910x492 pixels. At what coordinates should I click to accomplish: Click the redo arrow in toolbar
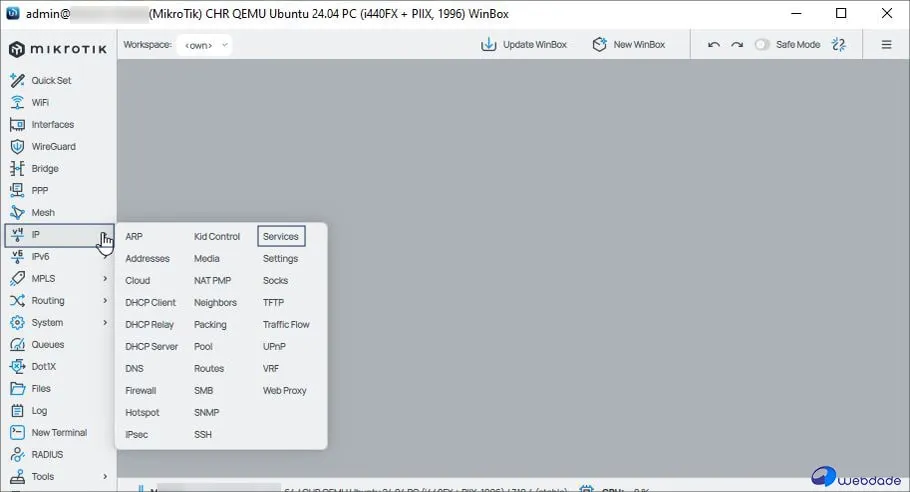[x=737, y=45]
